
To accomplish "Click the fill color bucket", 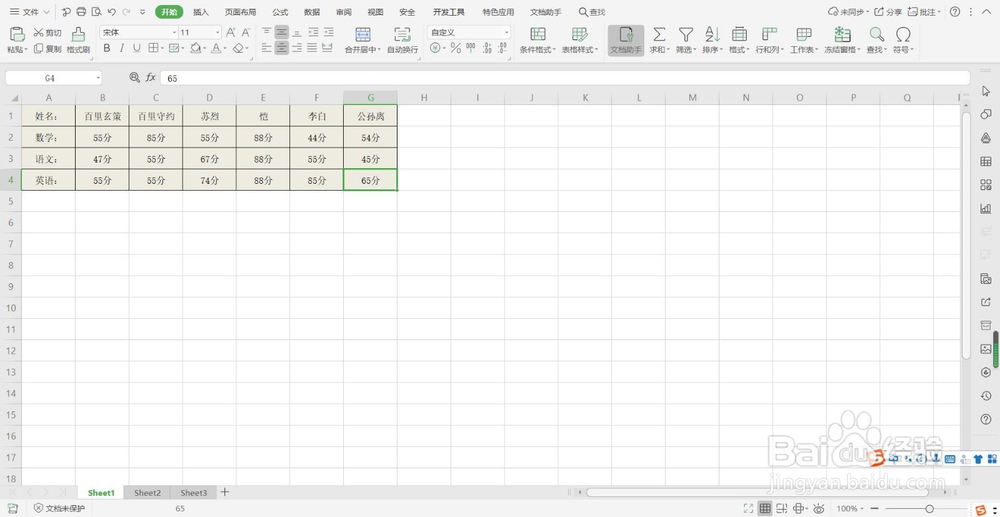I will 196,48.
